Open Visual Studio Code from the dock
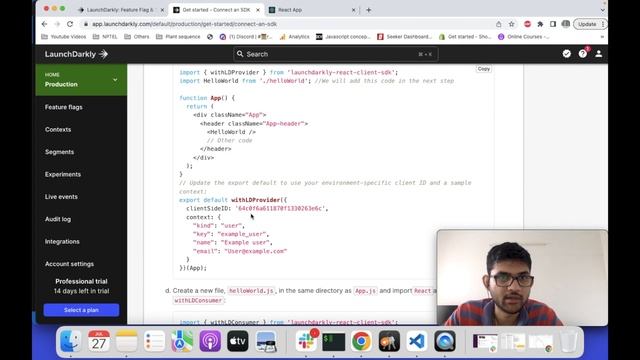The width and height of the screenshot is (640, 360). pos(417,341)
